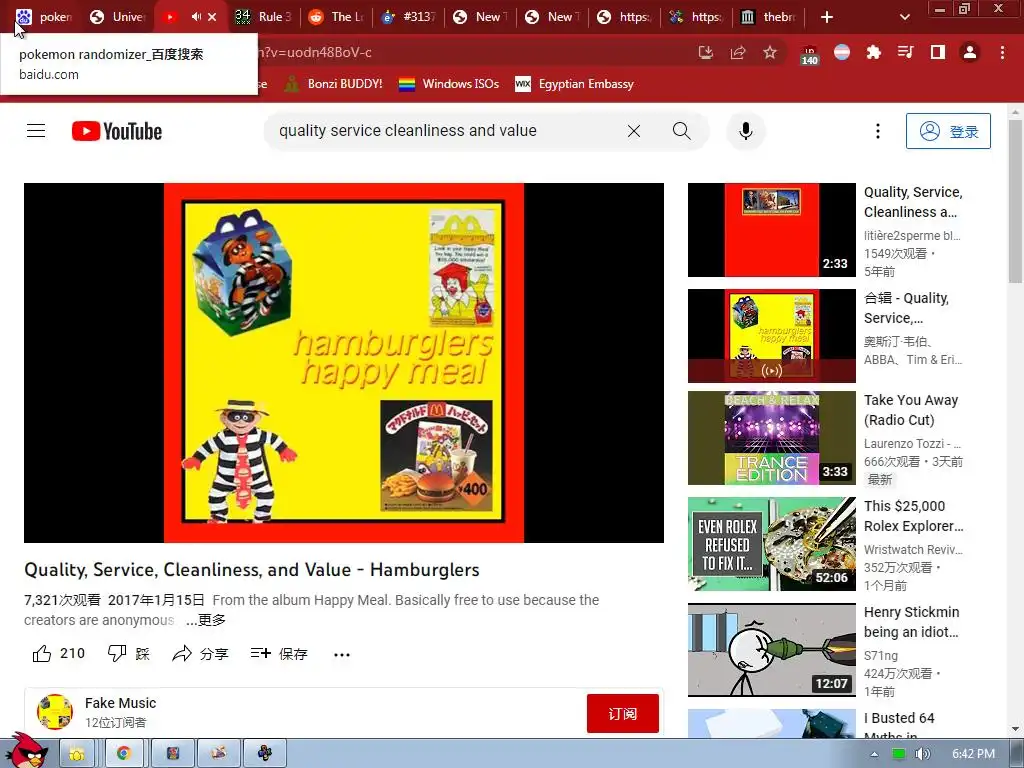Open the Chrome three-dot menu
Screen dimensions: 1024x768
1002,52
